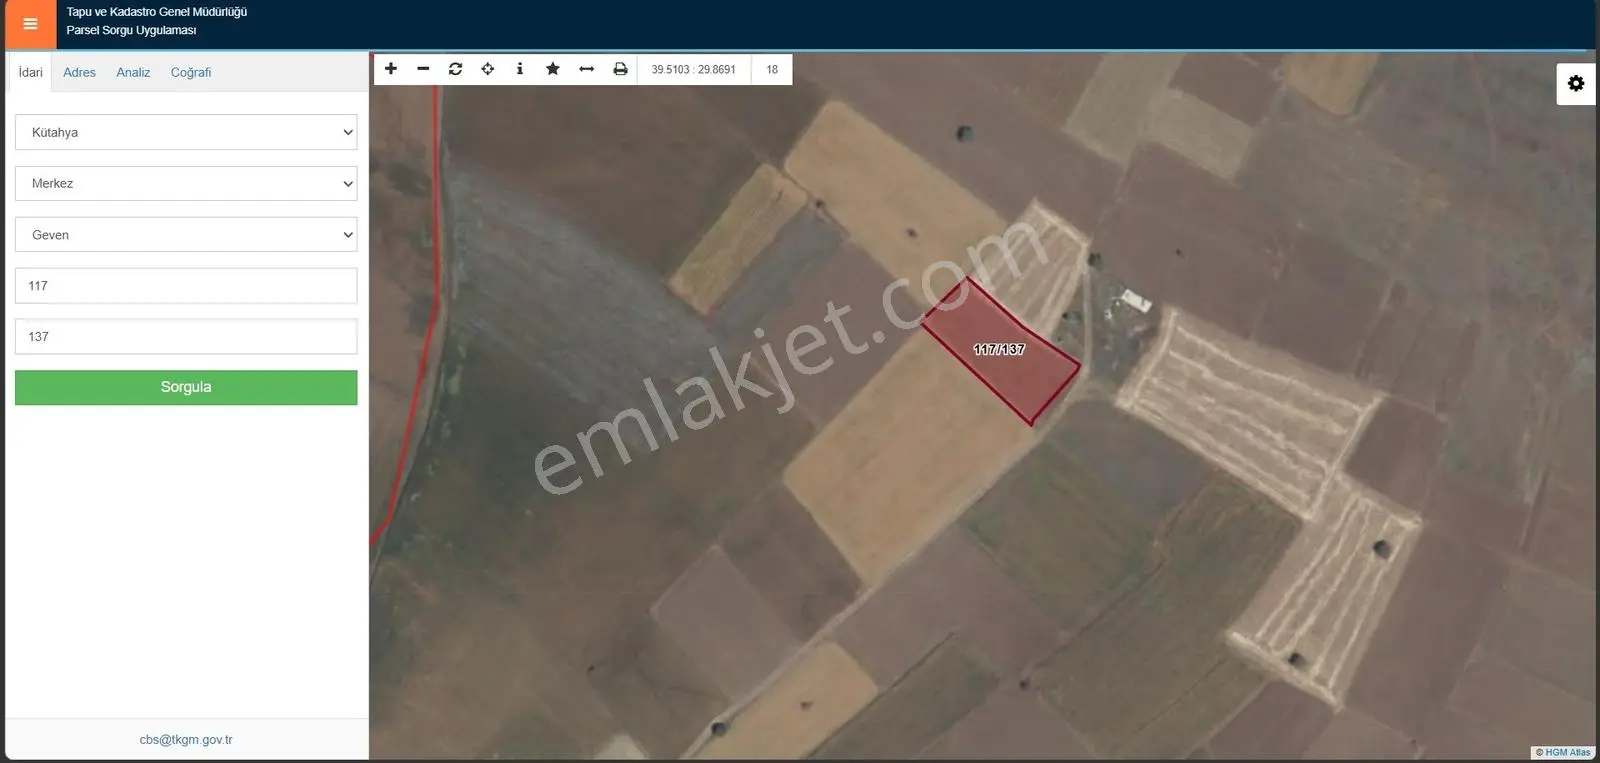Switch to the İdari tab

click(x=30, y=72)
